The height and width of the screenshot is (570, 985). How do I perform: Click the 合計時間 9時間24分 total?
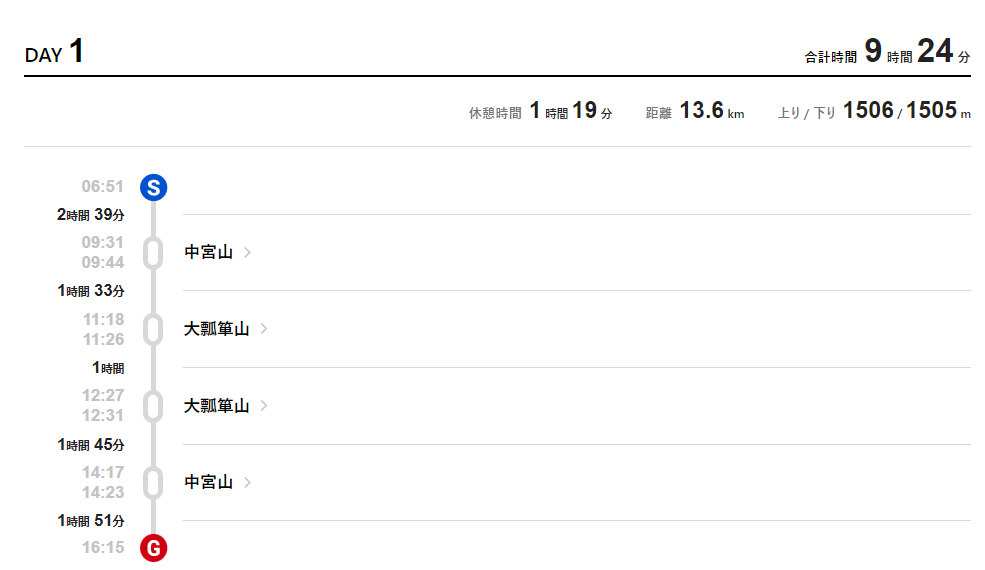887,52
